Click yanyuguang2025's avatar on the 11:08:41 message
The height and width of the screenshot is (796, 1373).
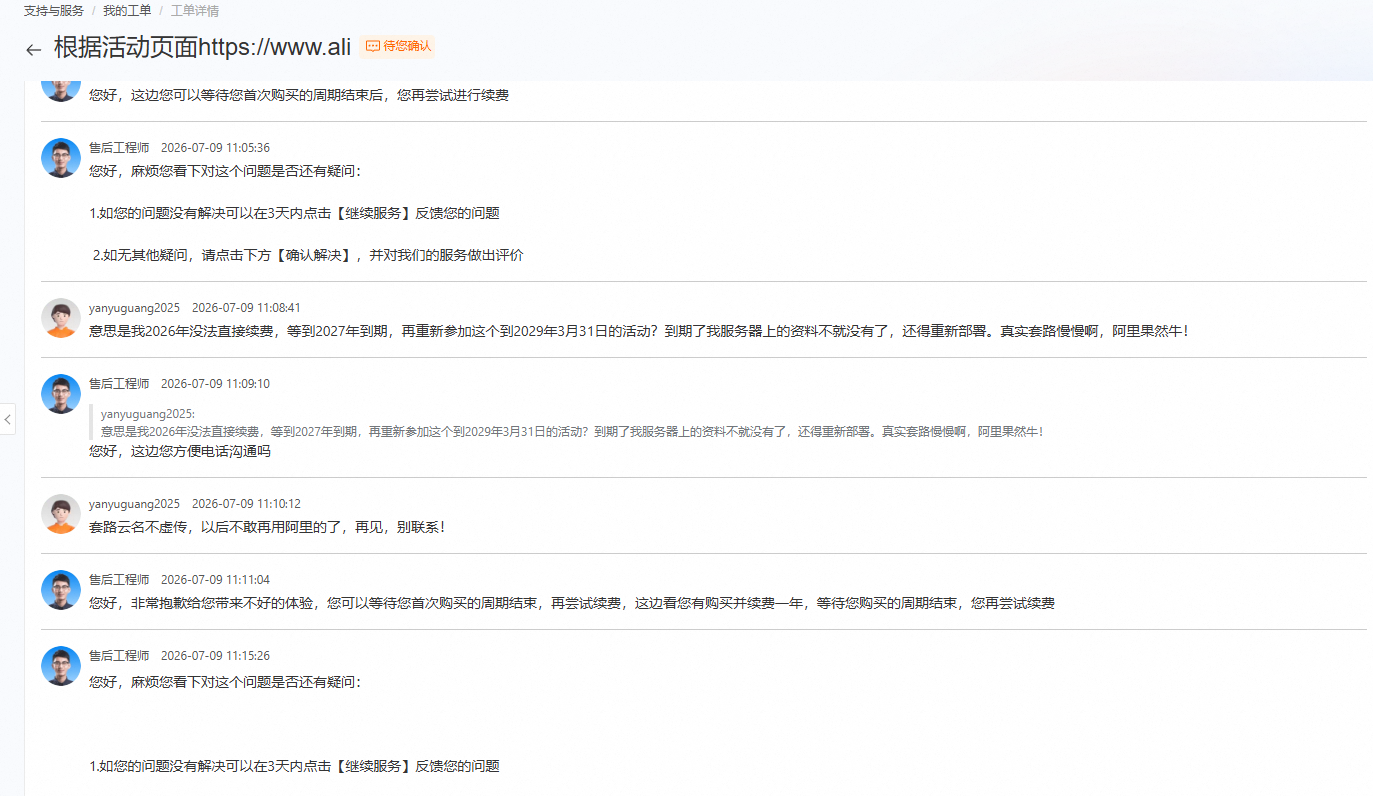pos(61,318)
